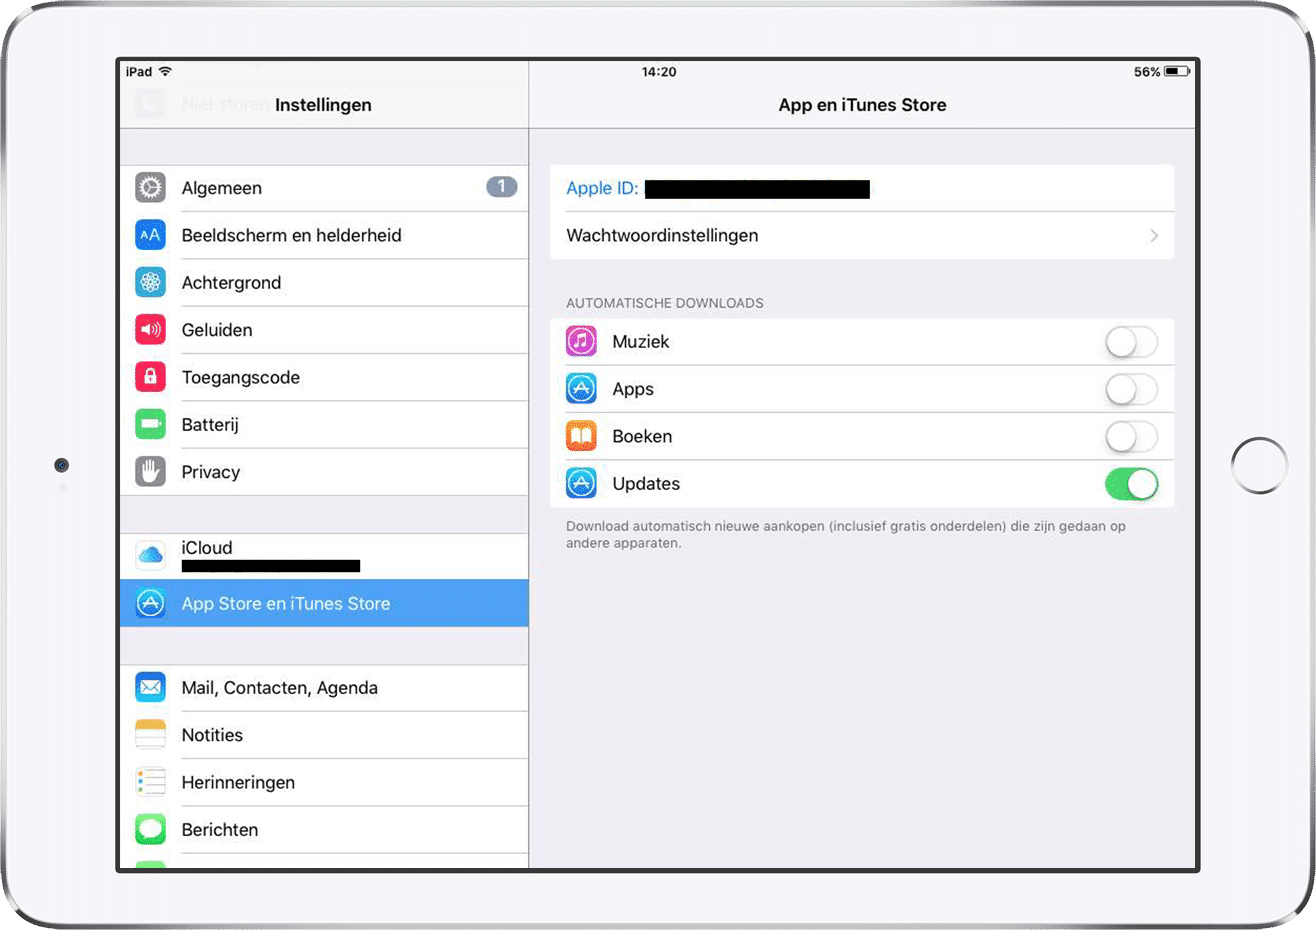Open Beeldscherm en helderheid settings
Screen dimensions: 1316x930
(324, 235)
